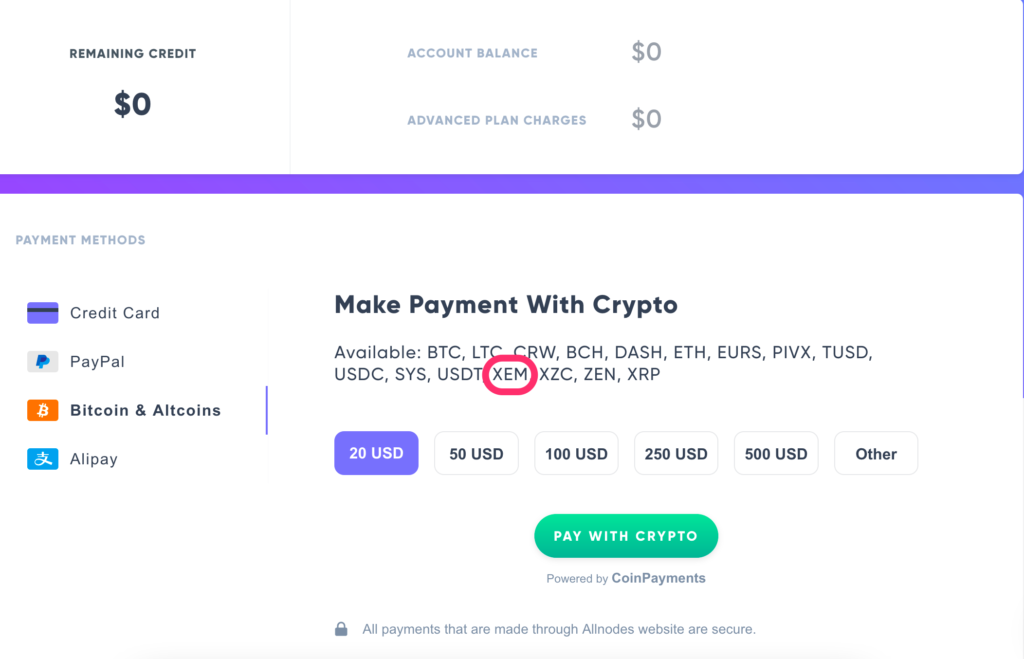This screenshot has height=659, width=1024.
Task: Open the CoinPayments link
Action: tap(658, 578)
